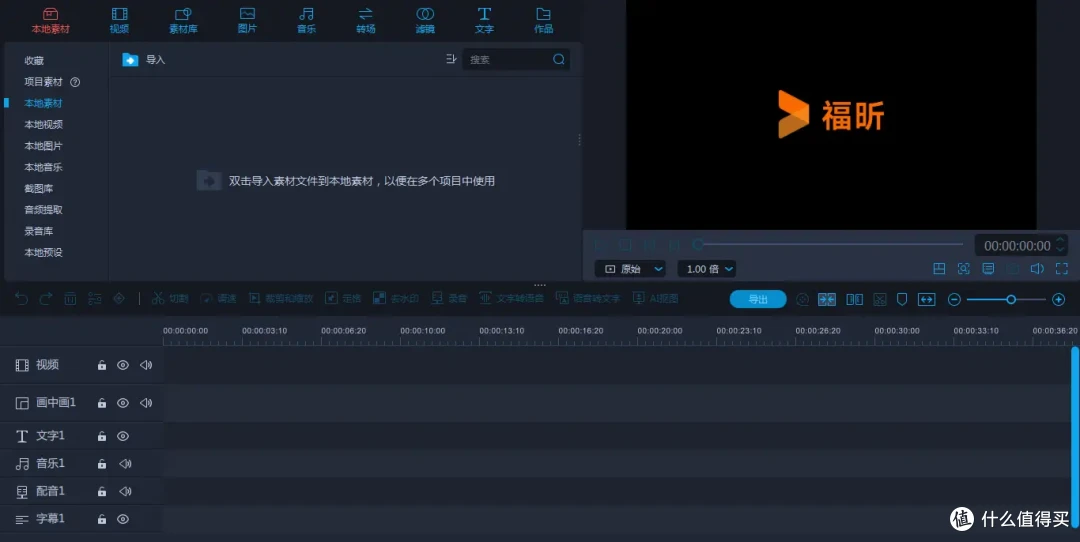Lock the 字幕1 track
The width and height of the screenshot is (1080, 542).
pos(102,519)
